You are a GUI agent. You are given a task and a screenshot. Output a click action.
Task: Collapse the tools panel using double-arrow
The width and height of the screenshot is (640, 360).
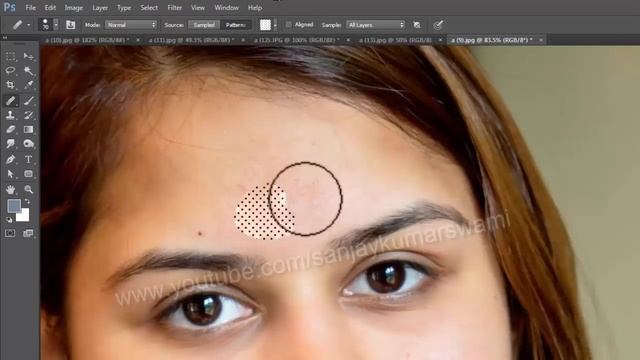pyautogui.click(x=5, y=38)
